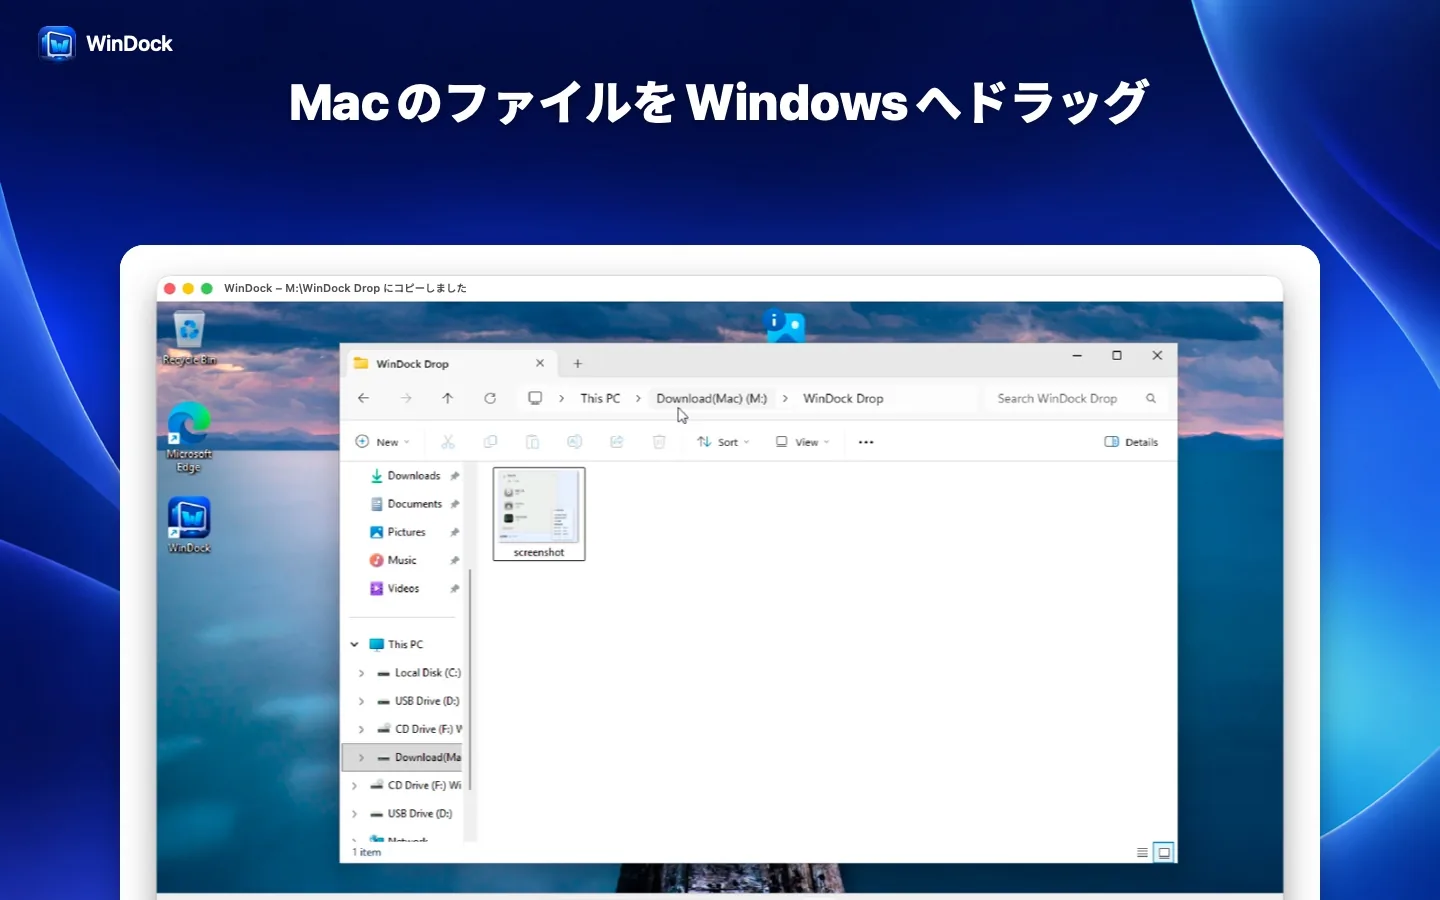This screenshot has width=1440, height=900.
Task: Expand the chevron after Download(Mac) (M:) breadcrumb
Action: pyautogui.click(x=785, y=398)
